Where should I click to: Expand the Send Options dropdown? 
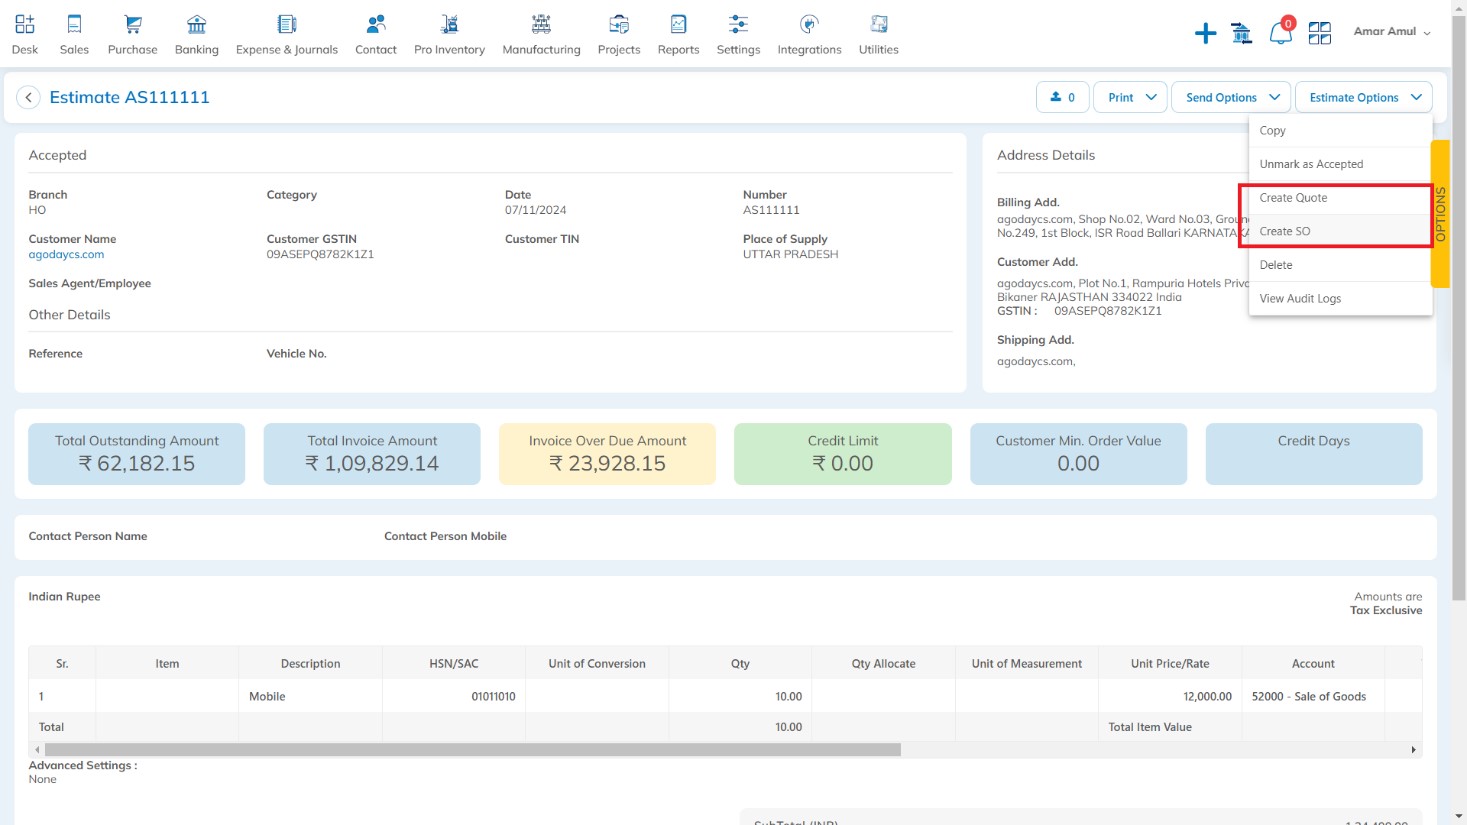coord(1231,97)
